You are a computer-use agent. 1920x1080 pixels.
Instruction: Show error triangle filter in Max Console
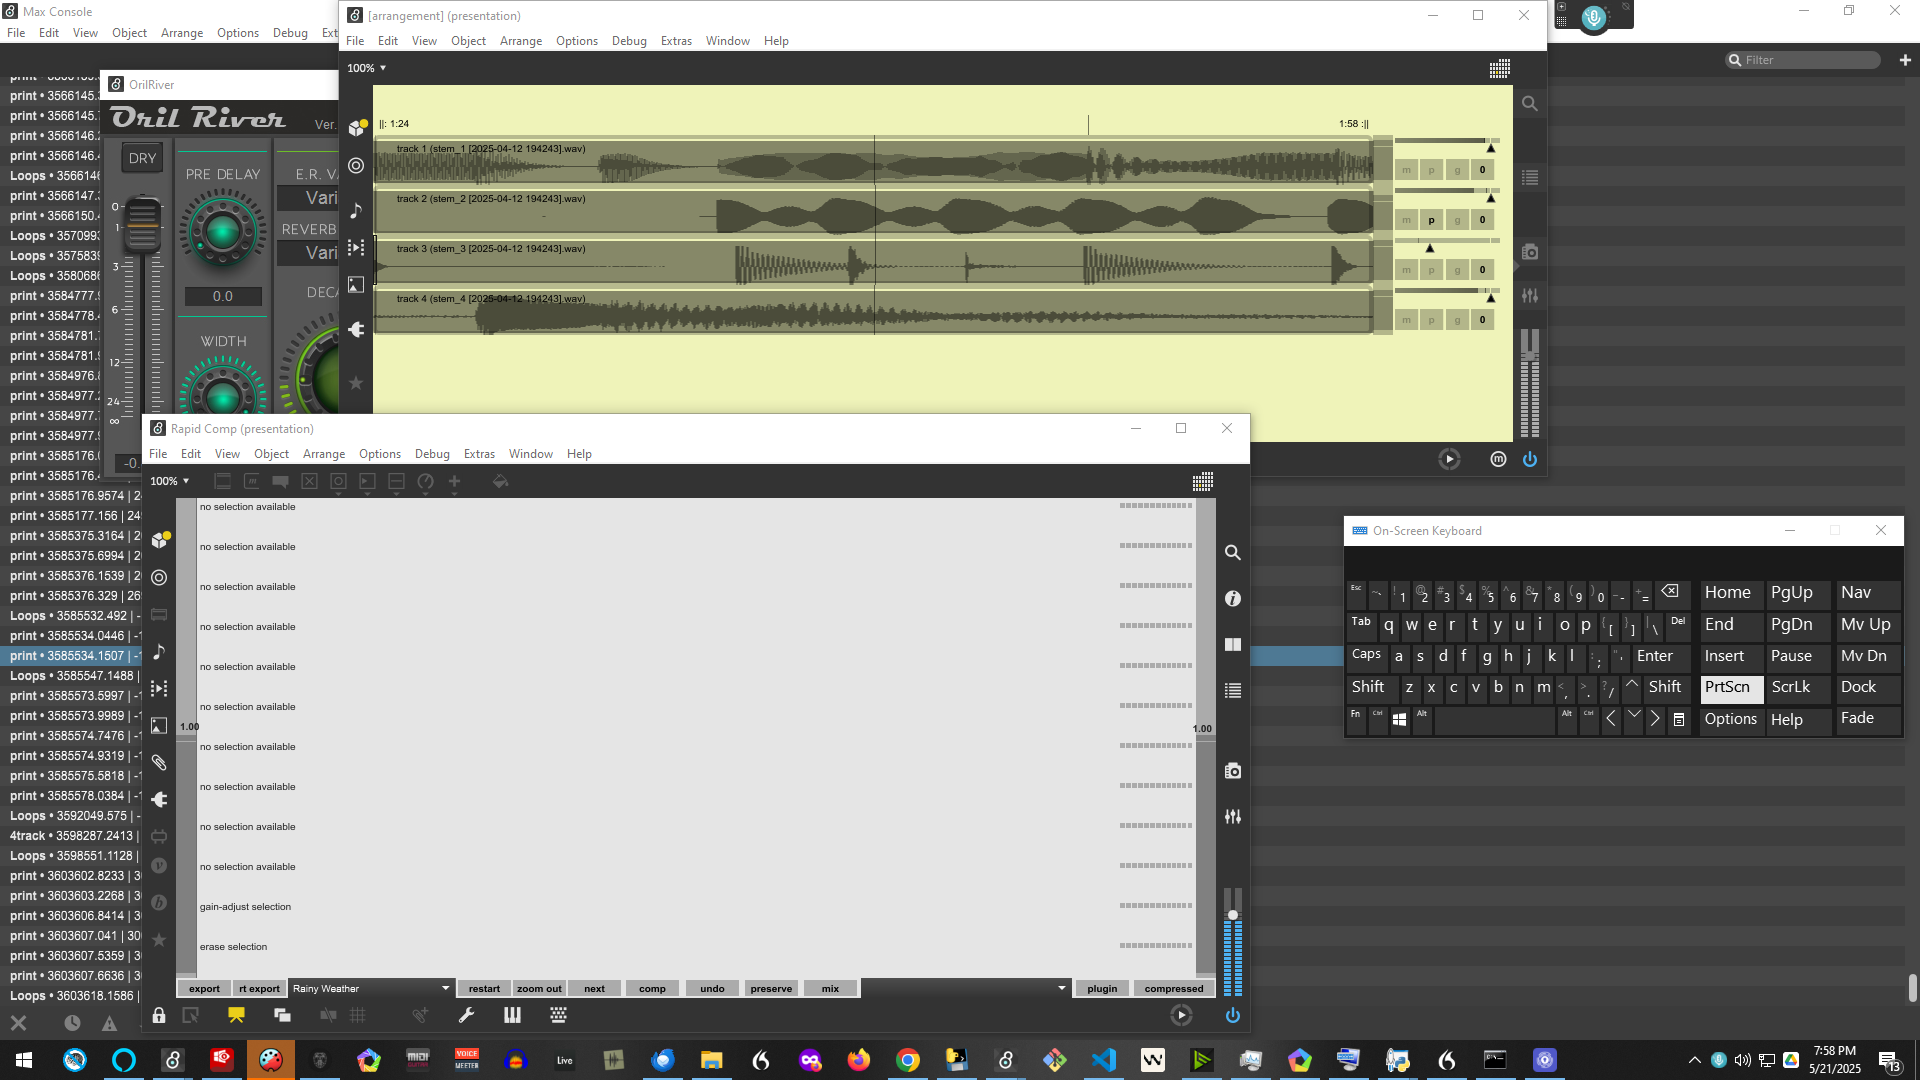(x=109, y=1023)
